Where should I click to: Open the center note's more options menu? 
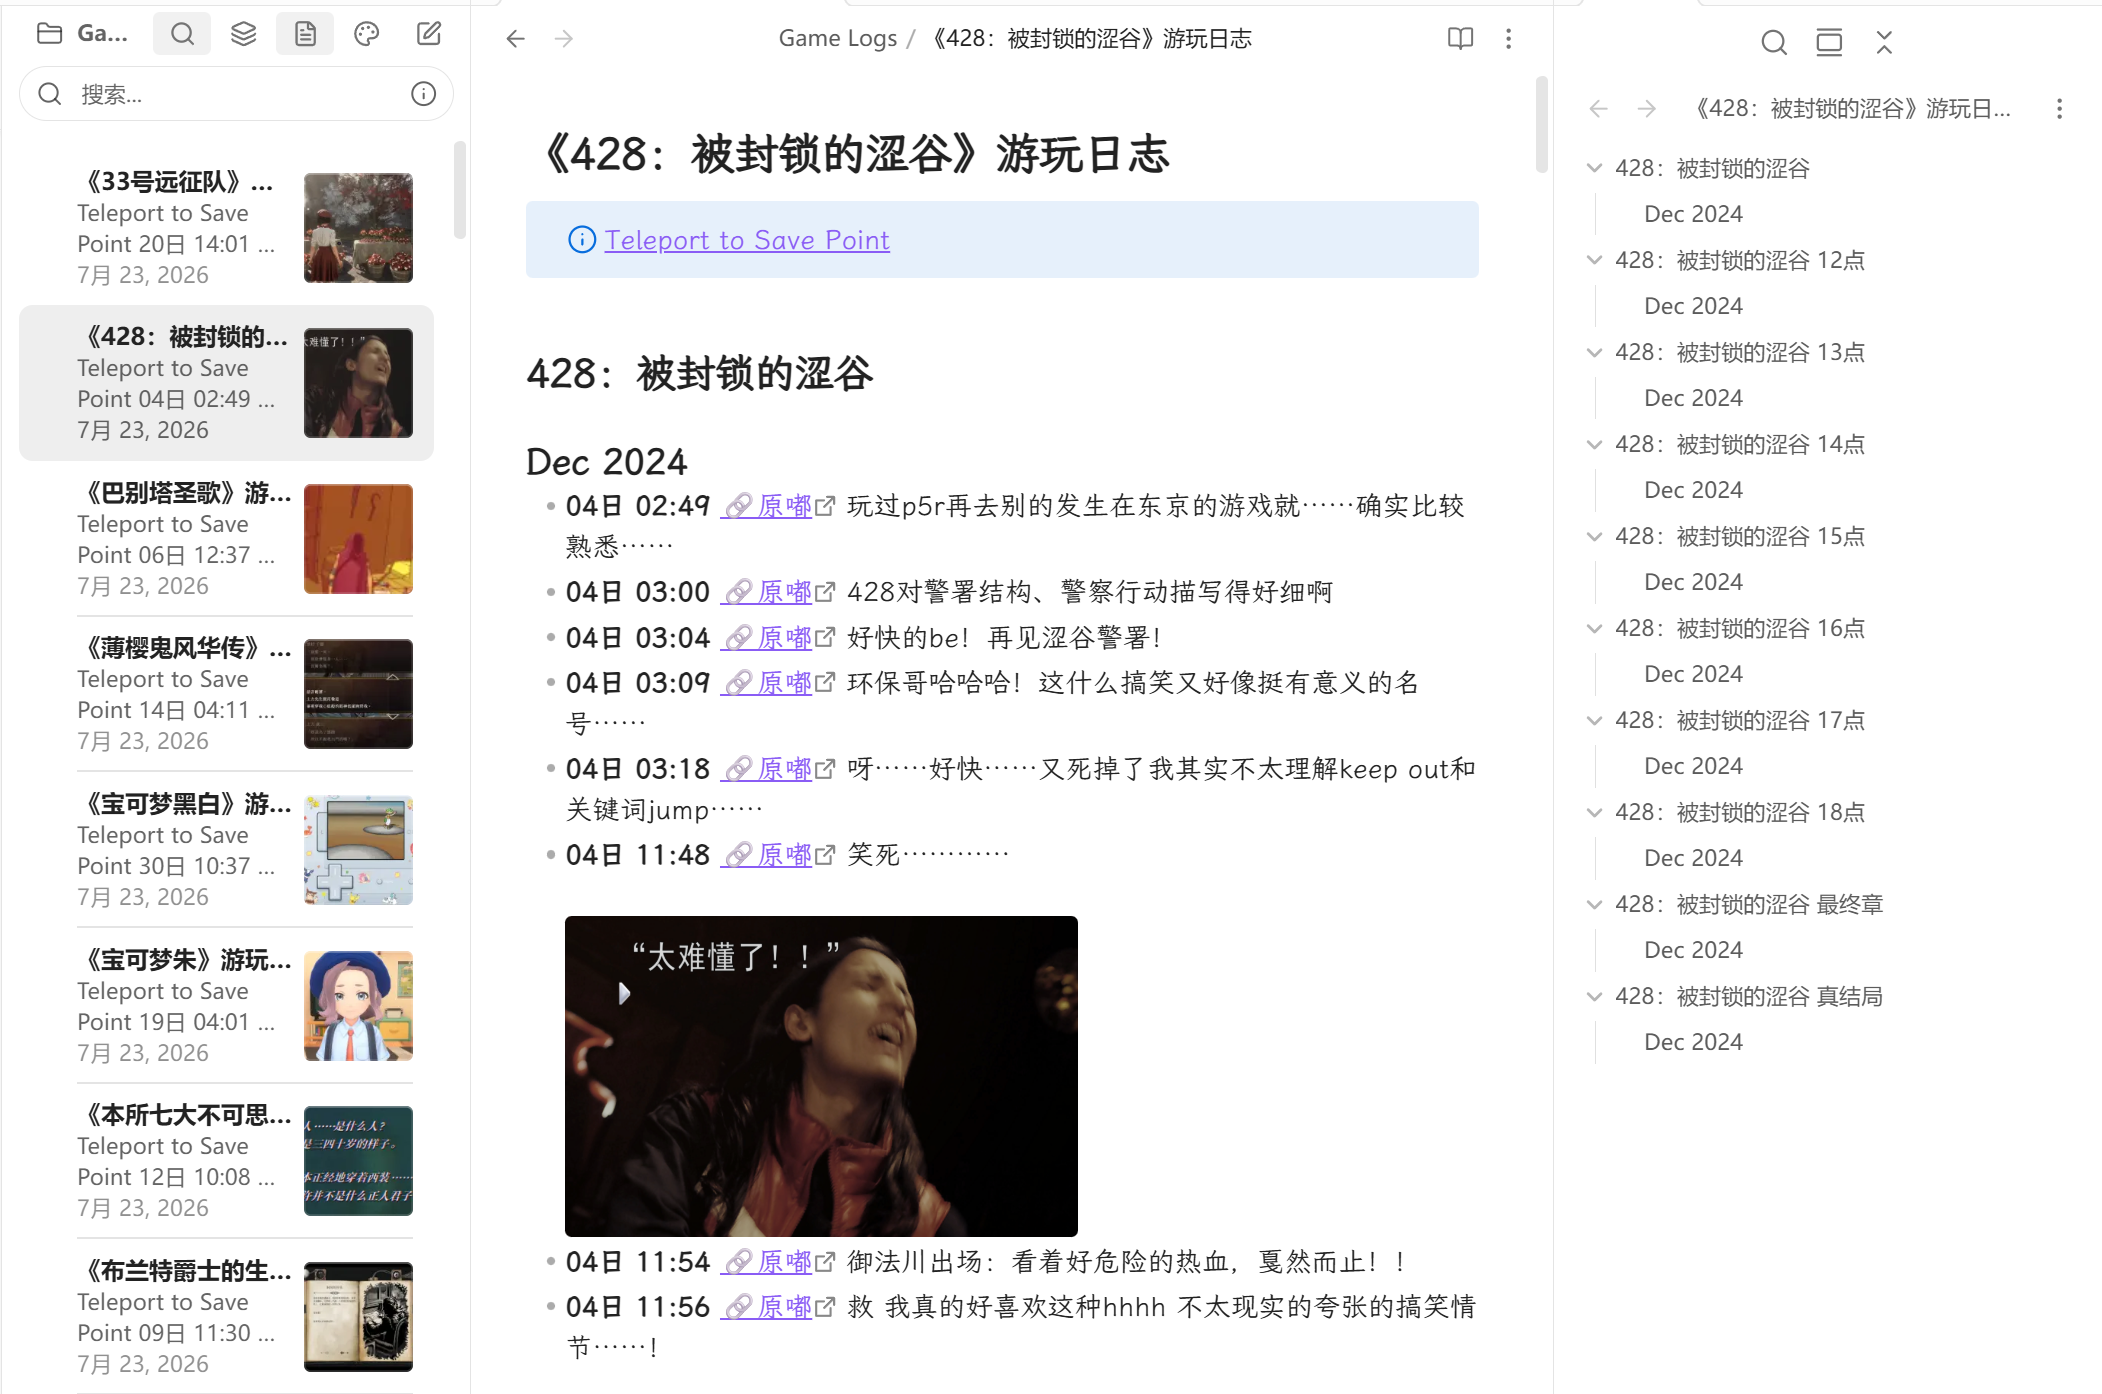(1509, 39)
